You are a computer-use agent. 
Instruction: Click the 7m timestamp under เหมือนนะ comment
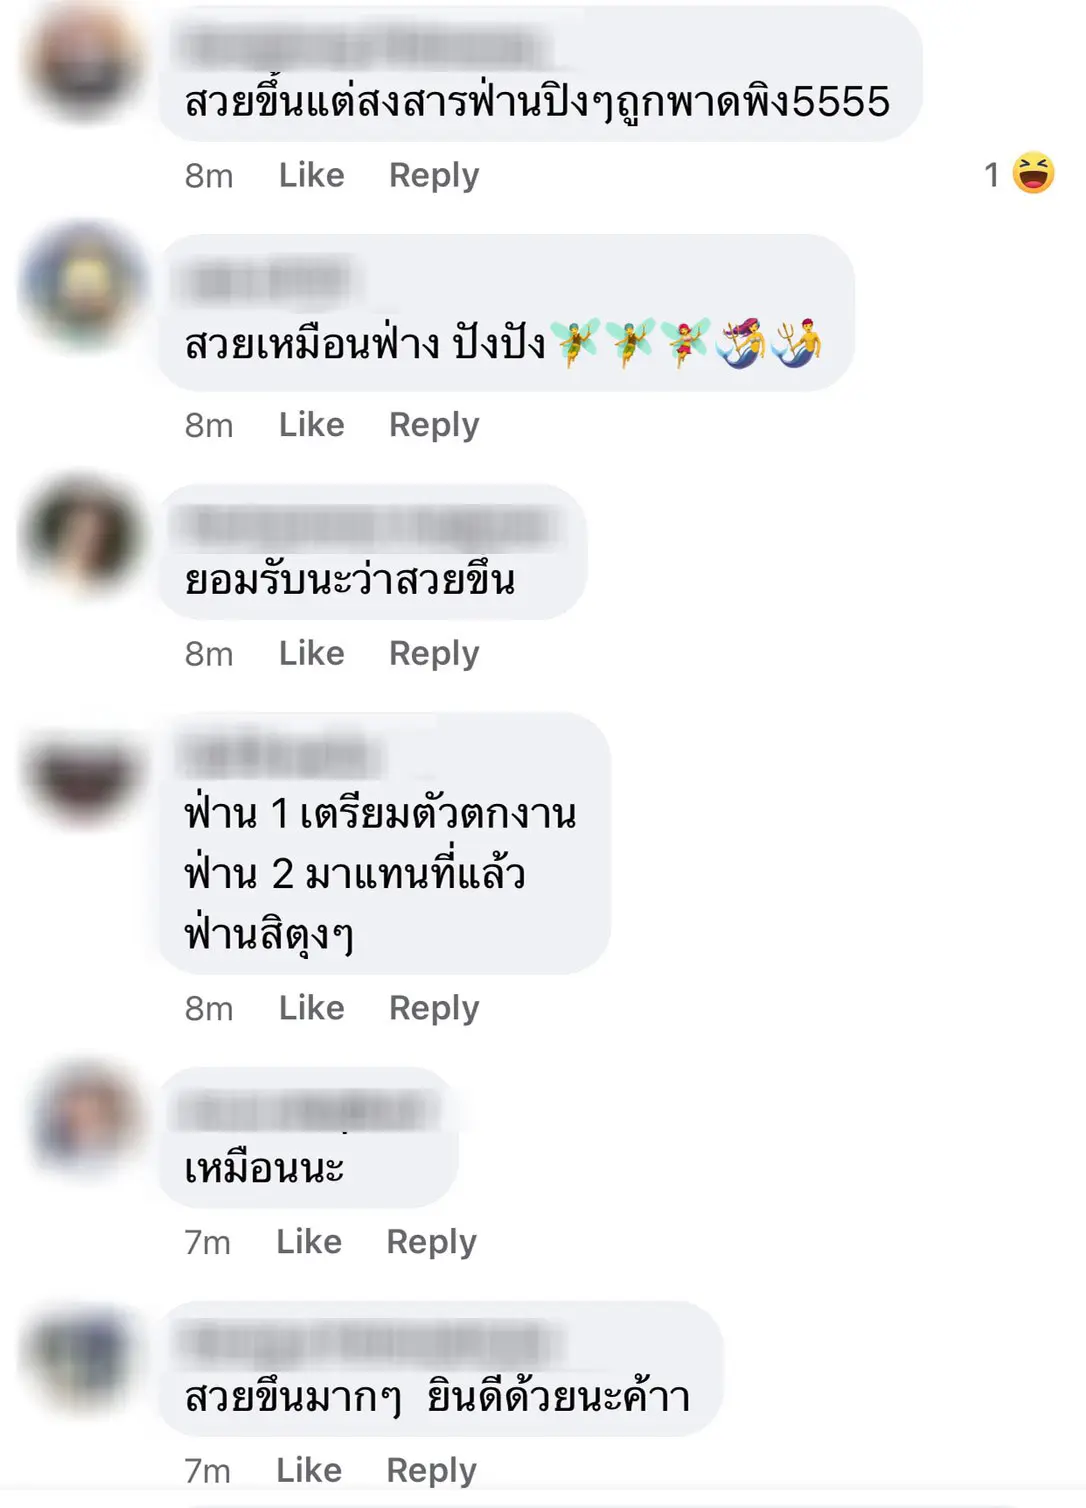[x=207, y=1242]
